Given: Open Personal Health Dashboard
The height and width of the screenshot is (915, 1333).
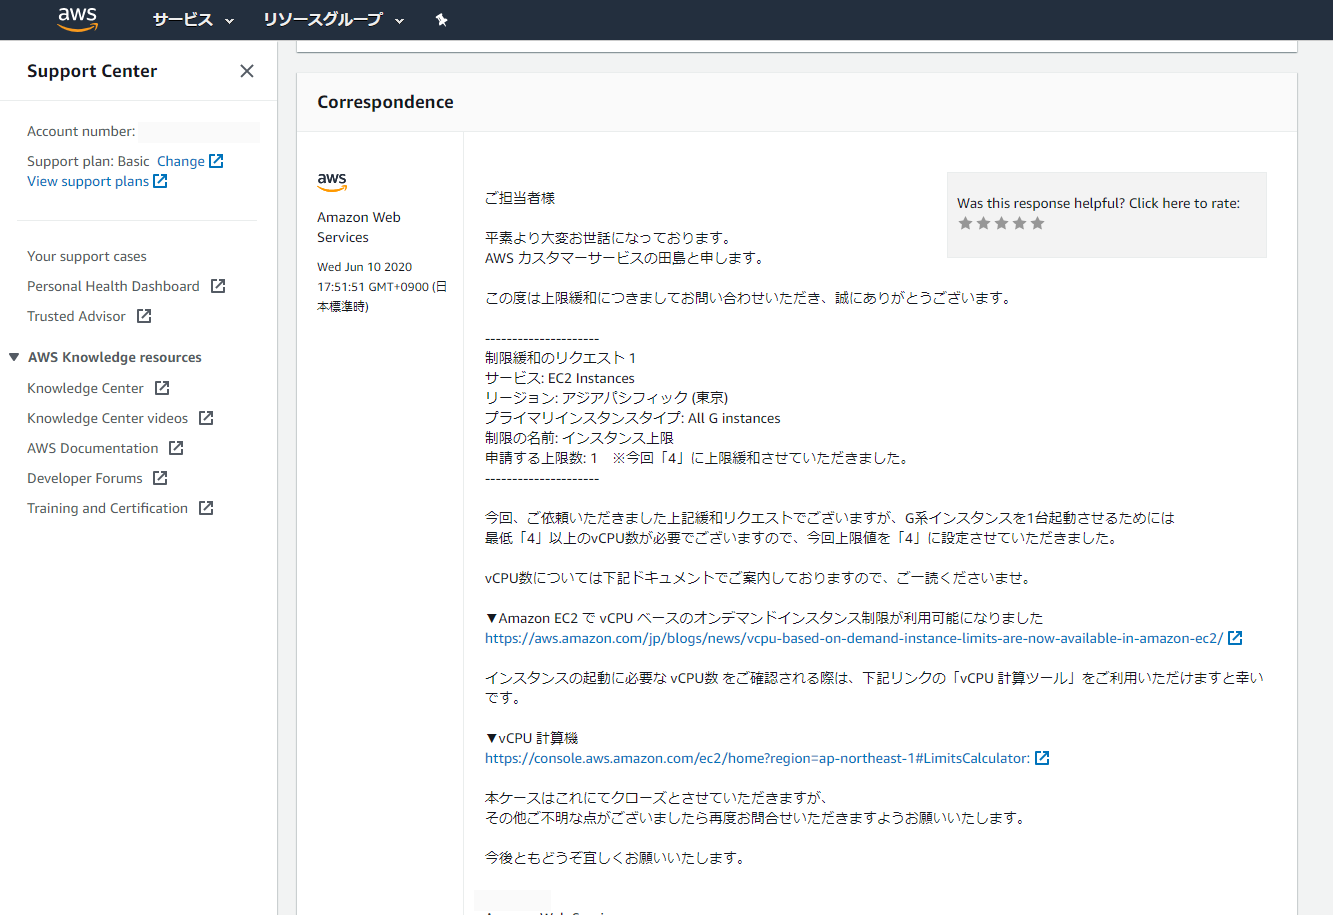Looking at the screenshot, I should click(x=113, y=286).
